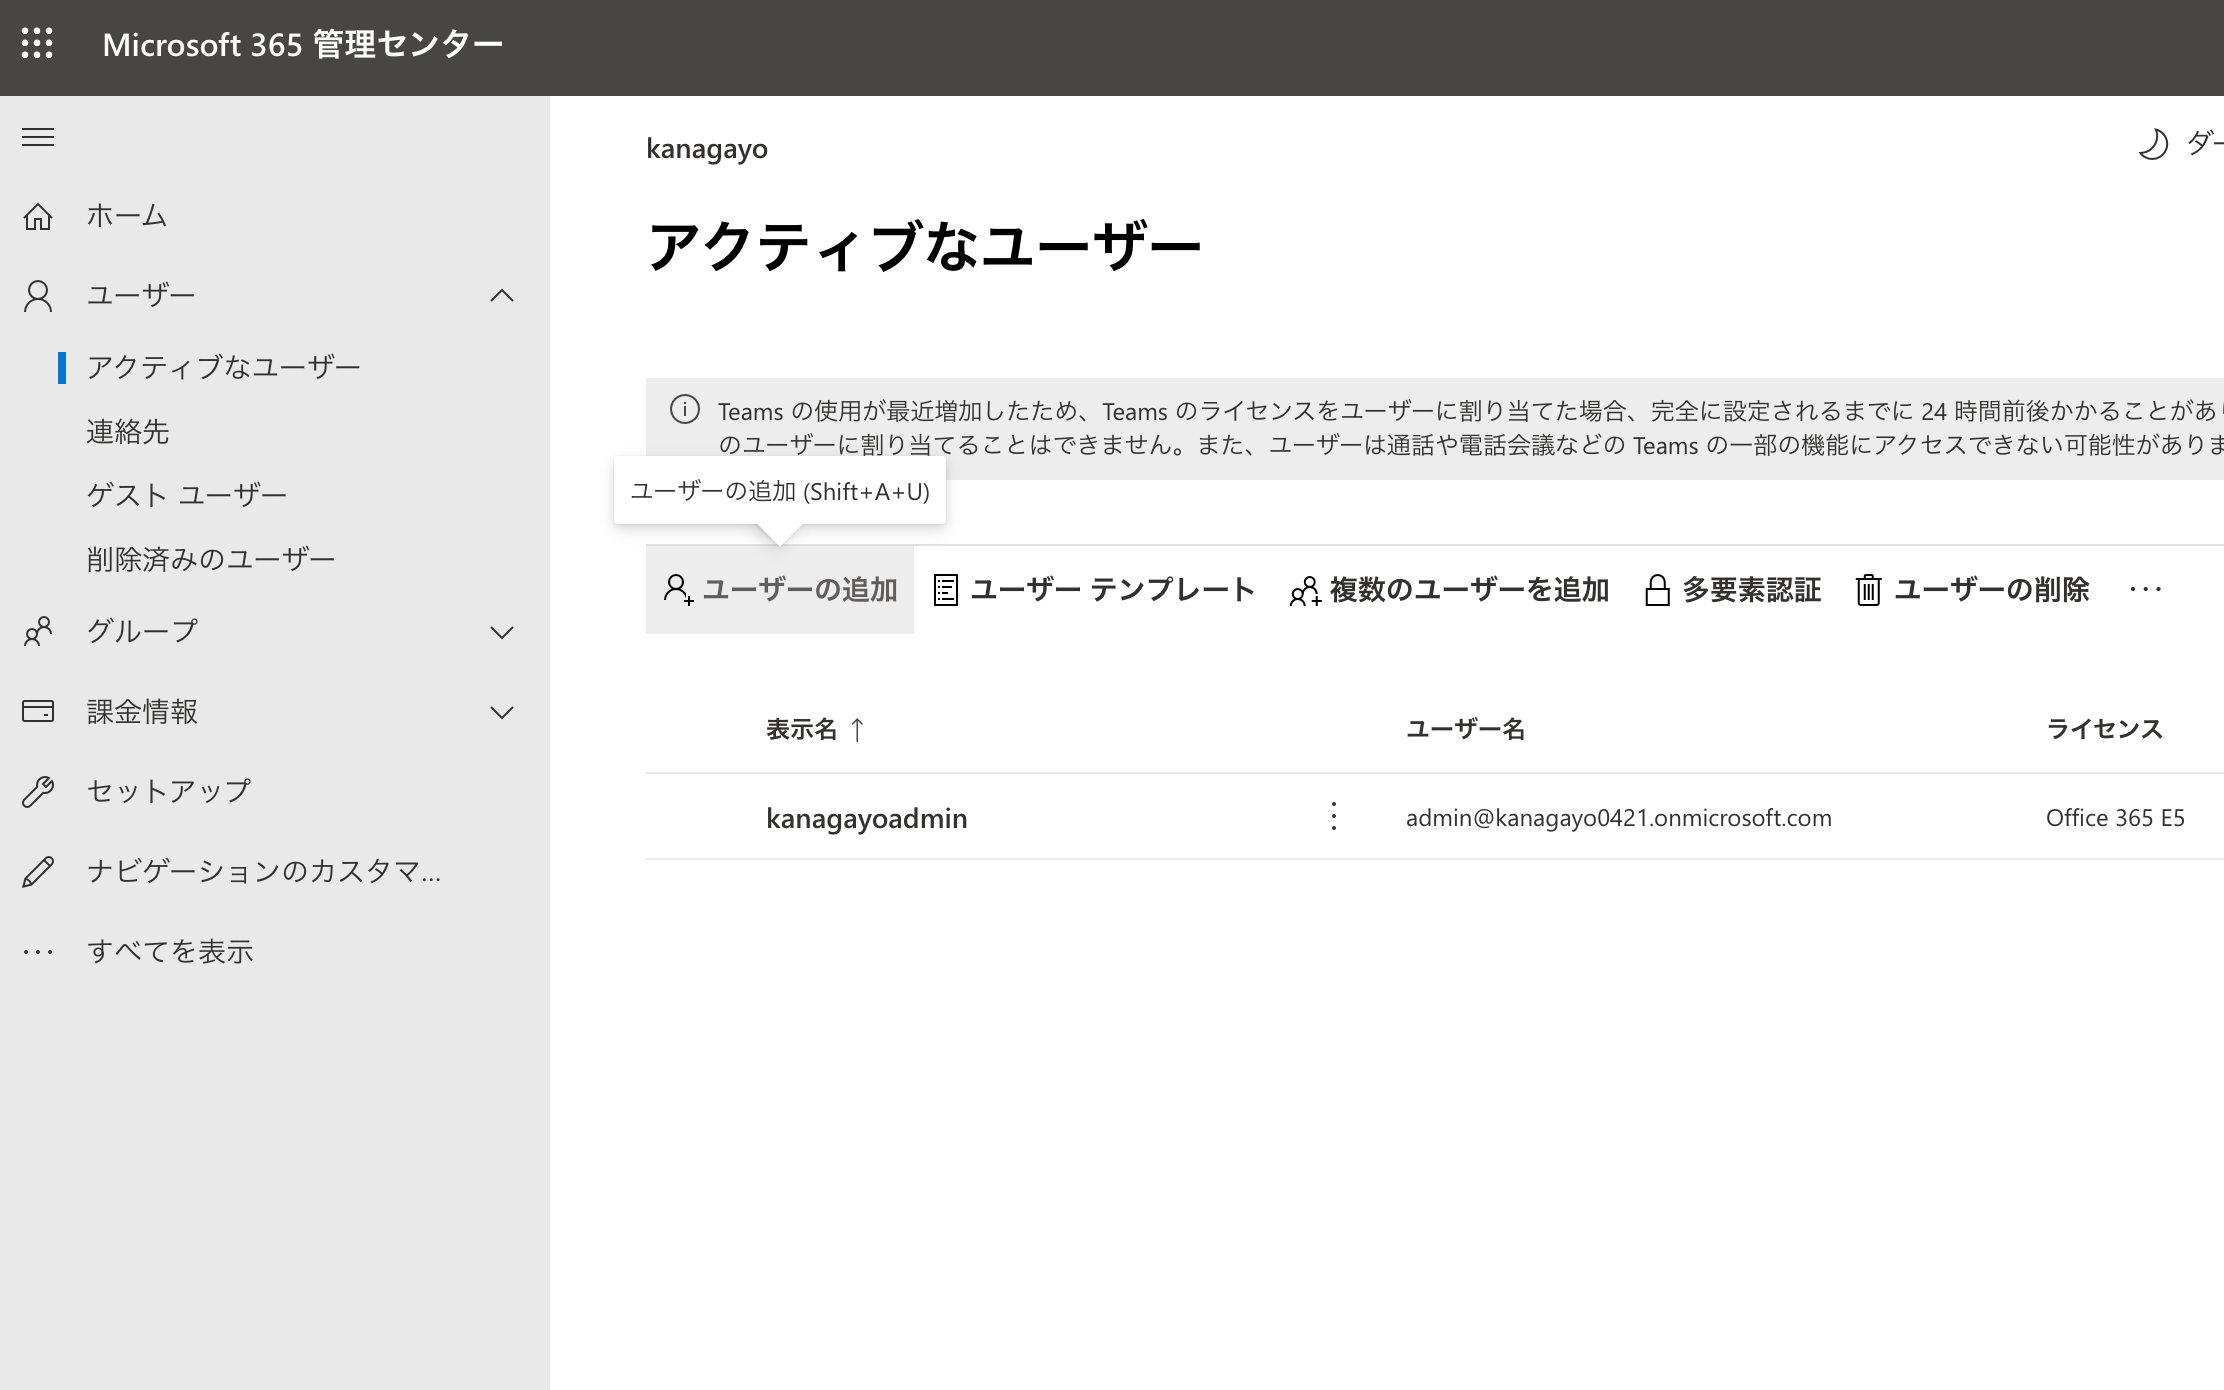This screenshot has width=2224, height=1390.
Task: Select アクティブなユーザー in sidebar
Action: click(x=223, y=367)
